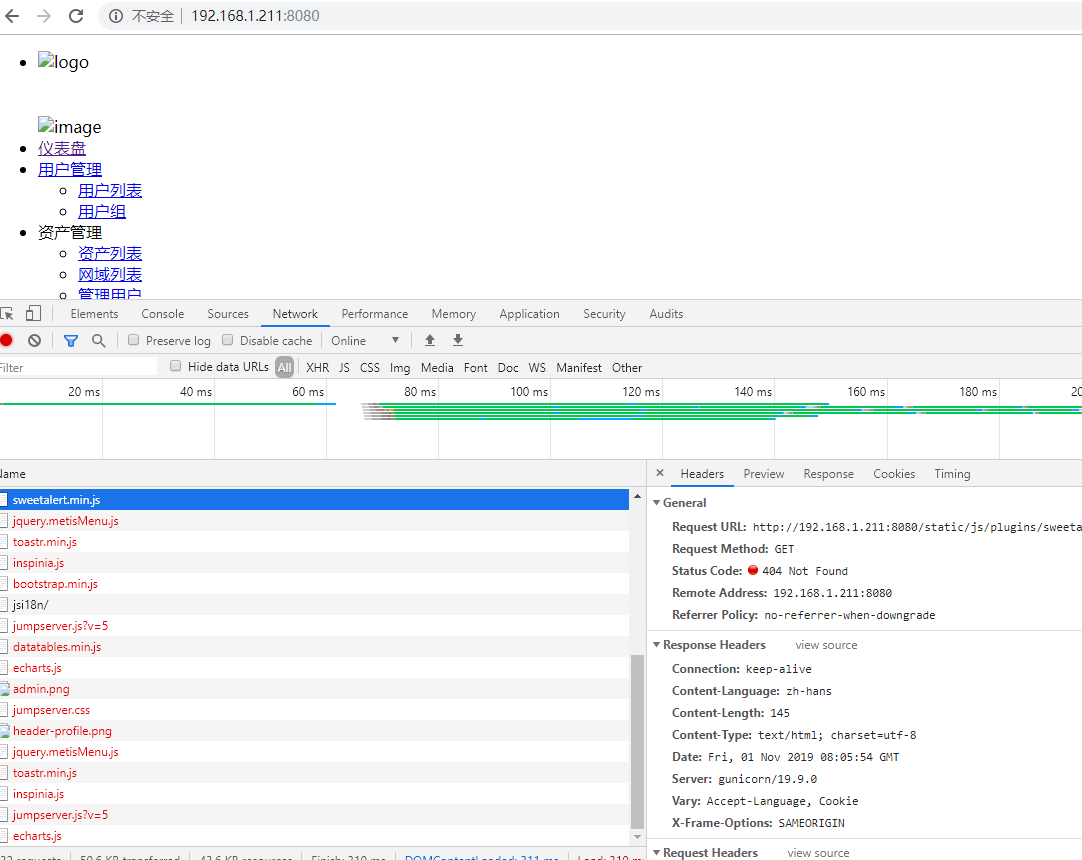
Task: Collapse the General section
Action: tap(657, 502)
